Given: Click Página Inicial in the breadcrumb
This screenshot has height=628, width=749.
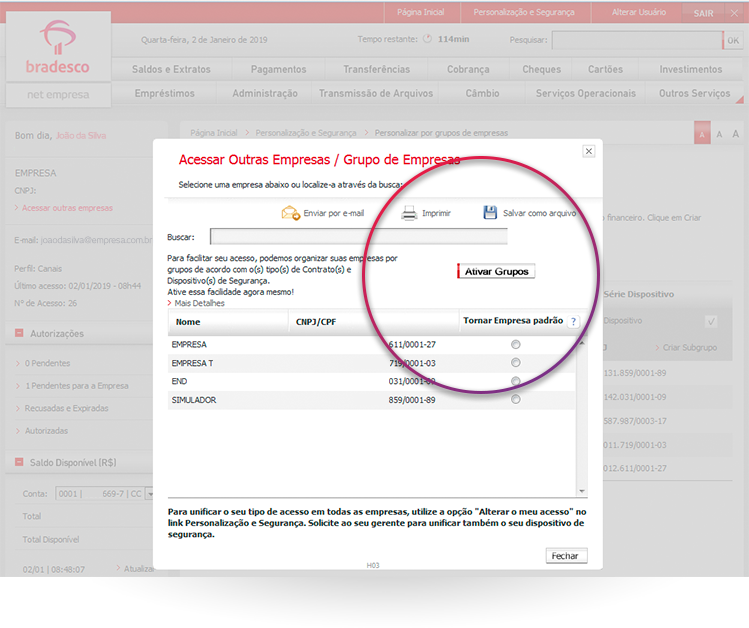Looking at the screenshot, I should pos(214,133).
